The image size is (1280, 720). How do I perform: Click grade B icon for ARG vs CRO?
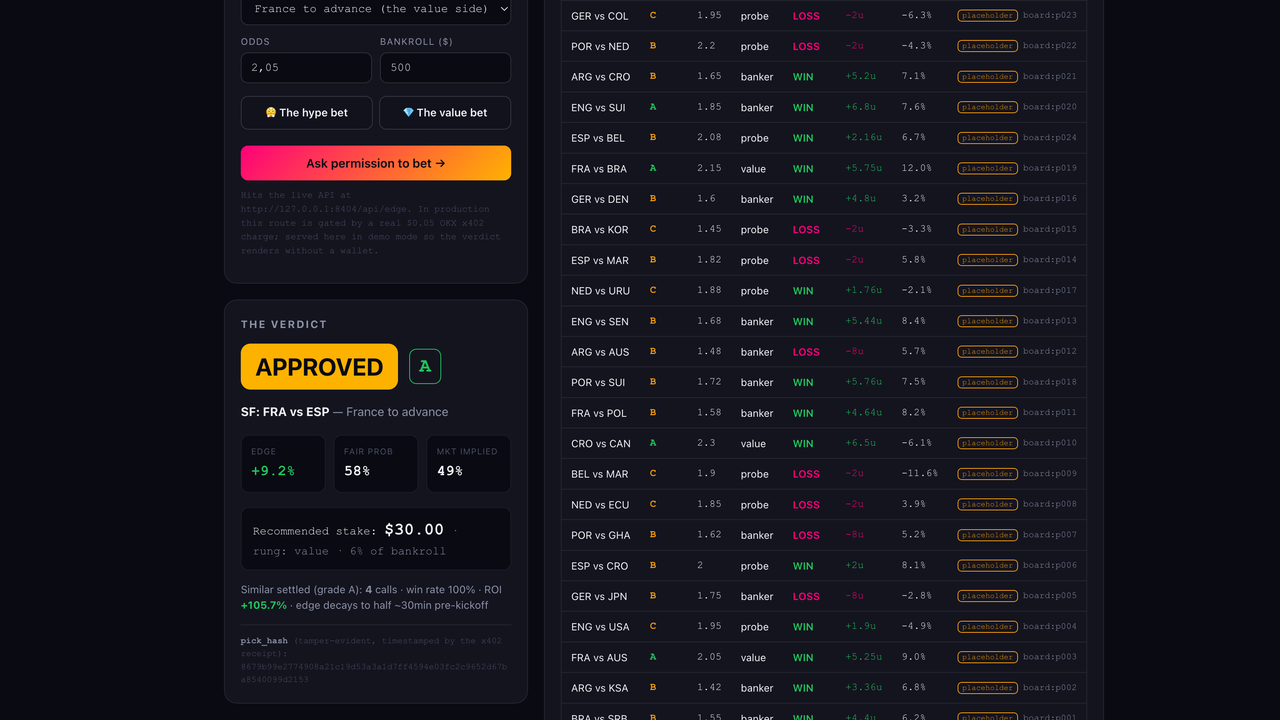[x=653, y=76]
